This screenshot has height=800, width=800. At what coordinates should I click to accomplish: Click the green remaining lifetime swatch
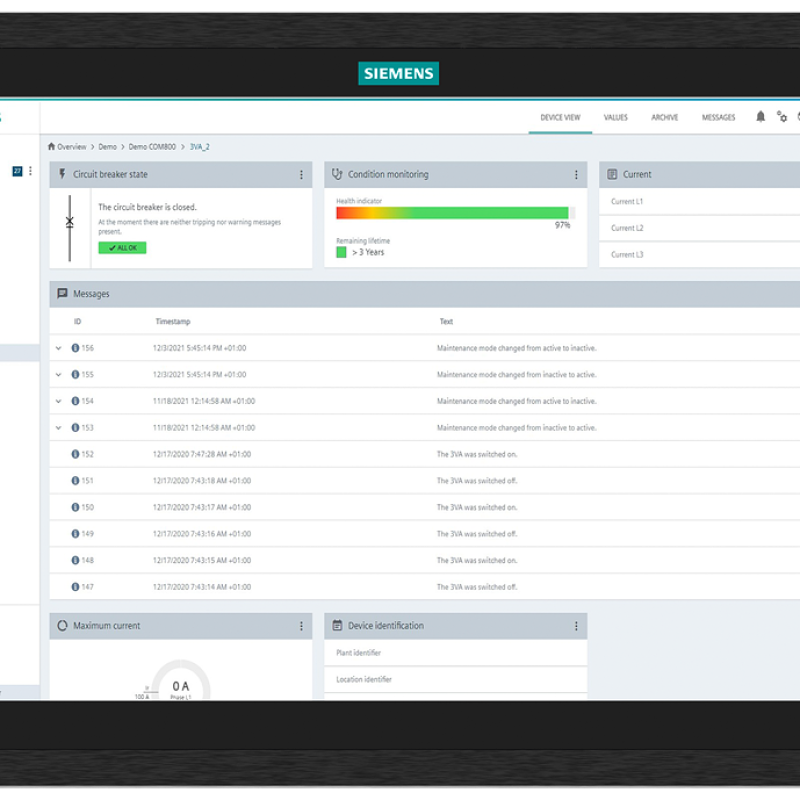tap(341, 252)
